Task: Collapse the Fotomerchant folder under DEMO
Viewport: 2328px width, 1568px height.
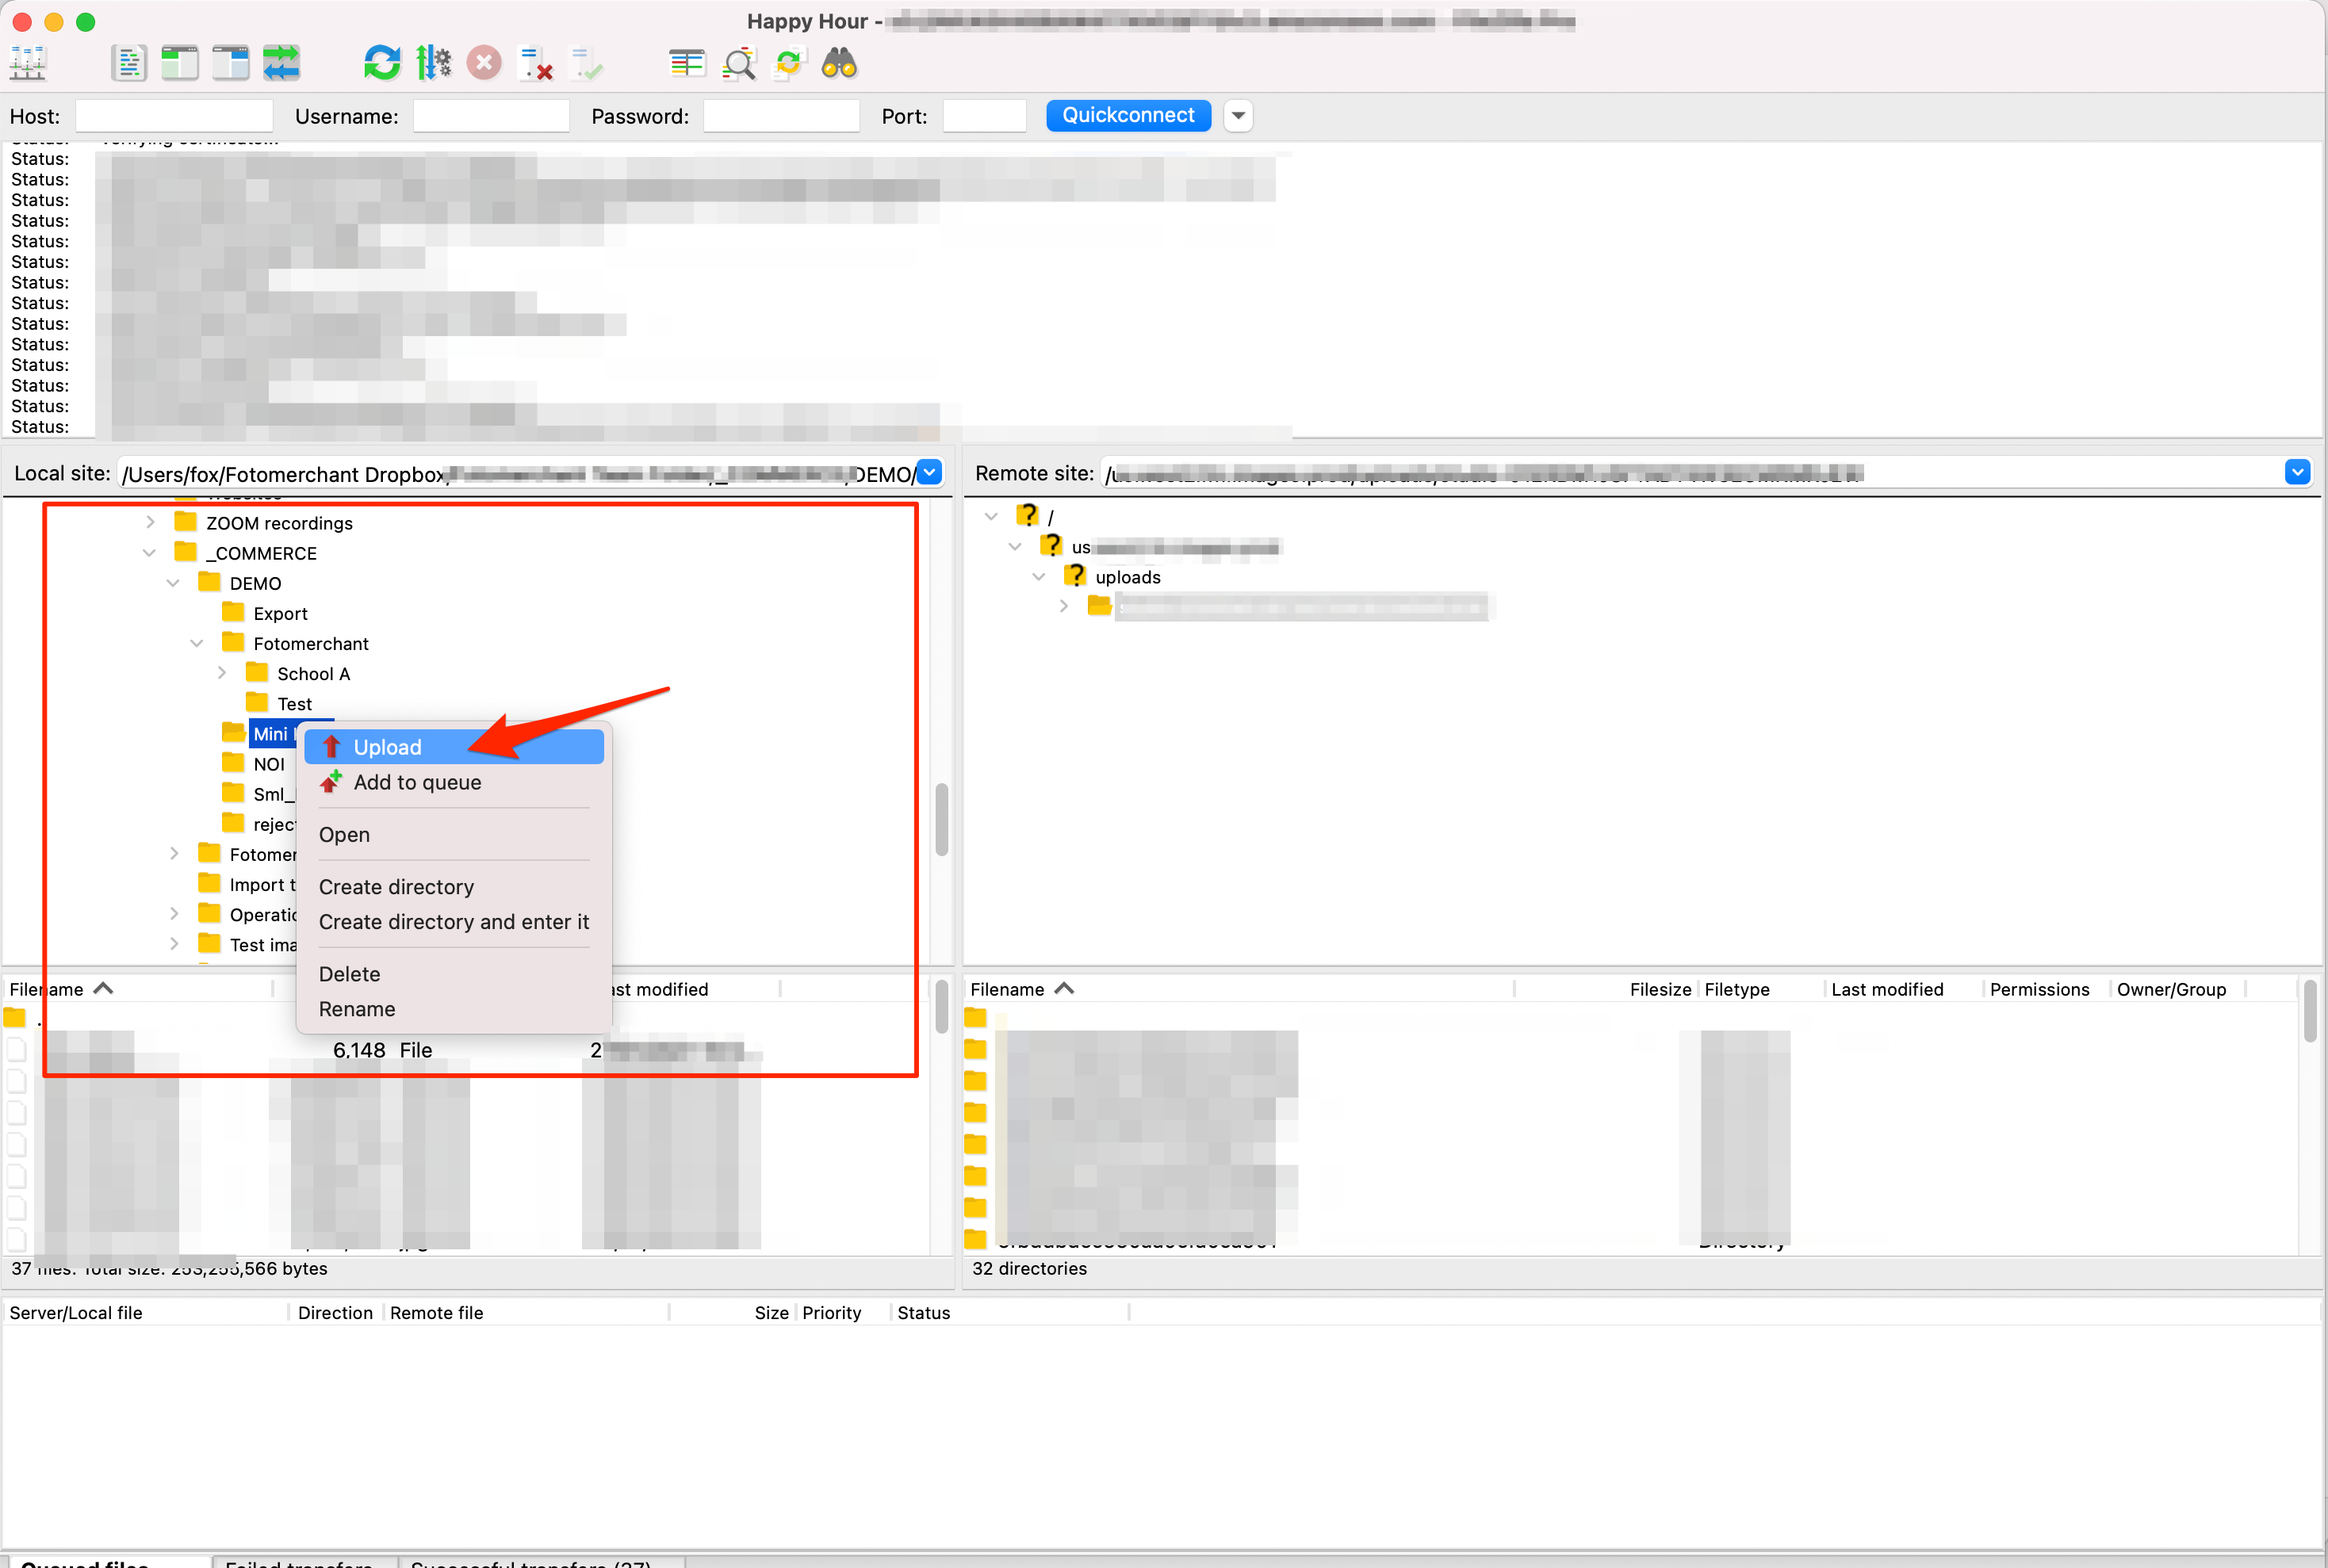Action: 197,643
